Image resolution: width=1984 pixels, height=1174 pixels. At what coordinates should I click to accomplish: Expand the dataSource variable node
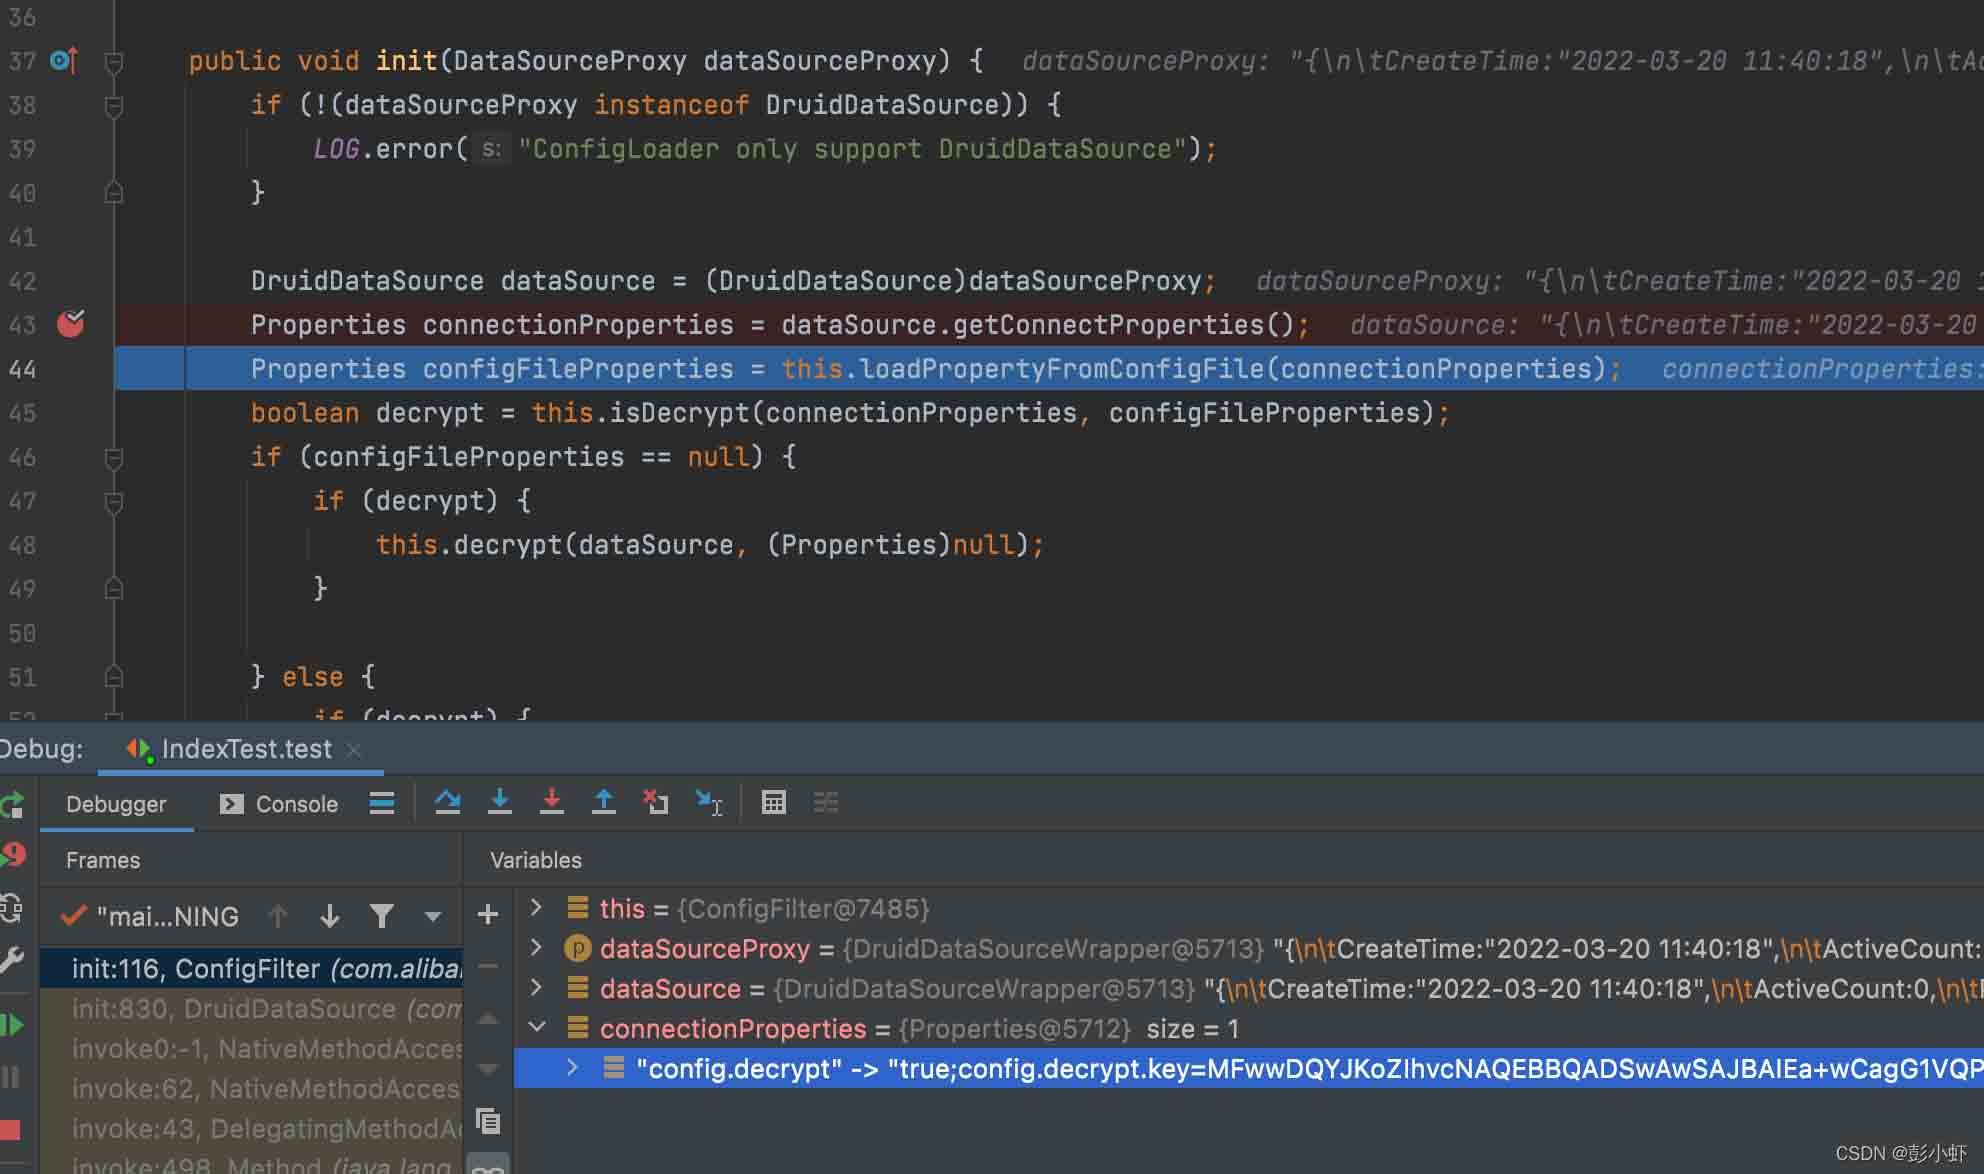point(537,988)
